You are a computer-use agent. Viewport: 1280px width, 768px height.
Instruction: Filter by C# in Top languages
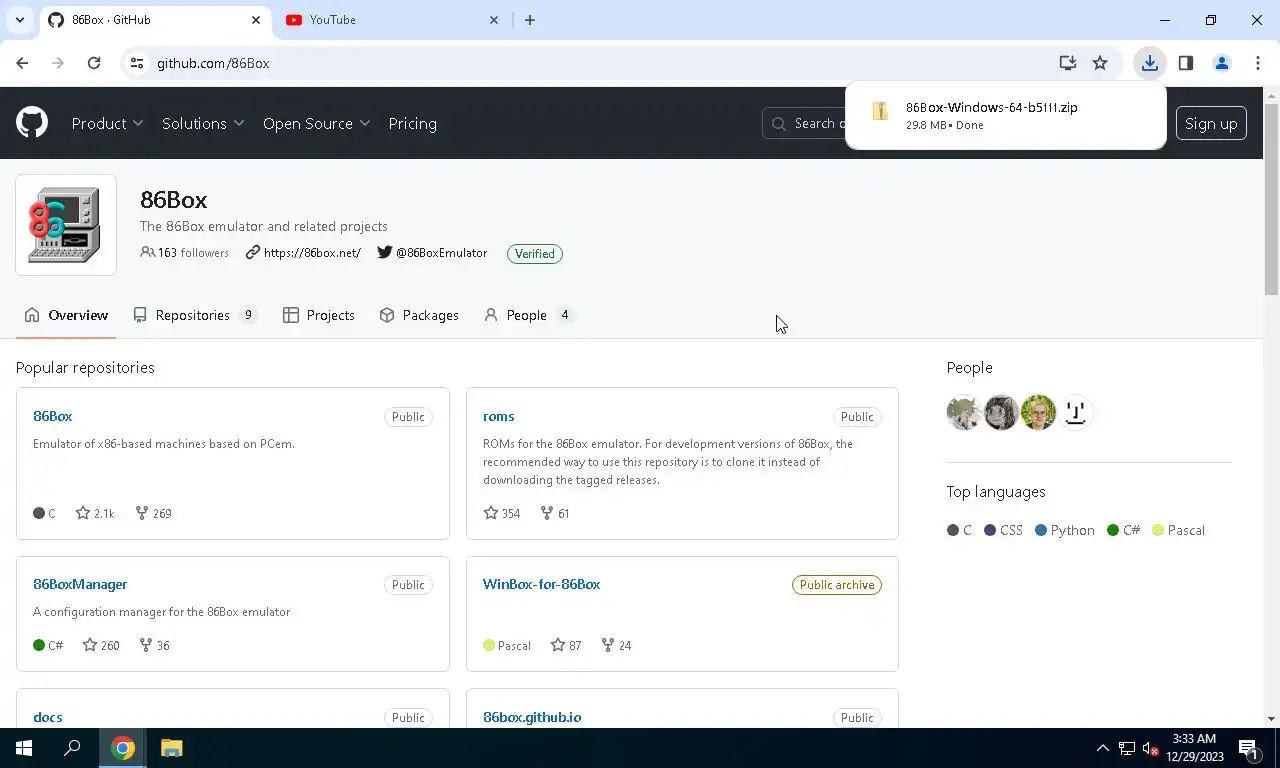(1123, 530)
